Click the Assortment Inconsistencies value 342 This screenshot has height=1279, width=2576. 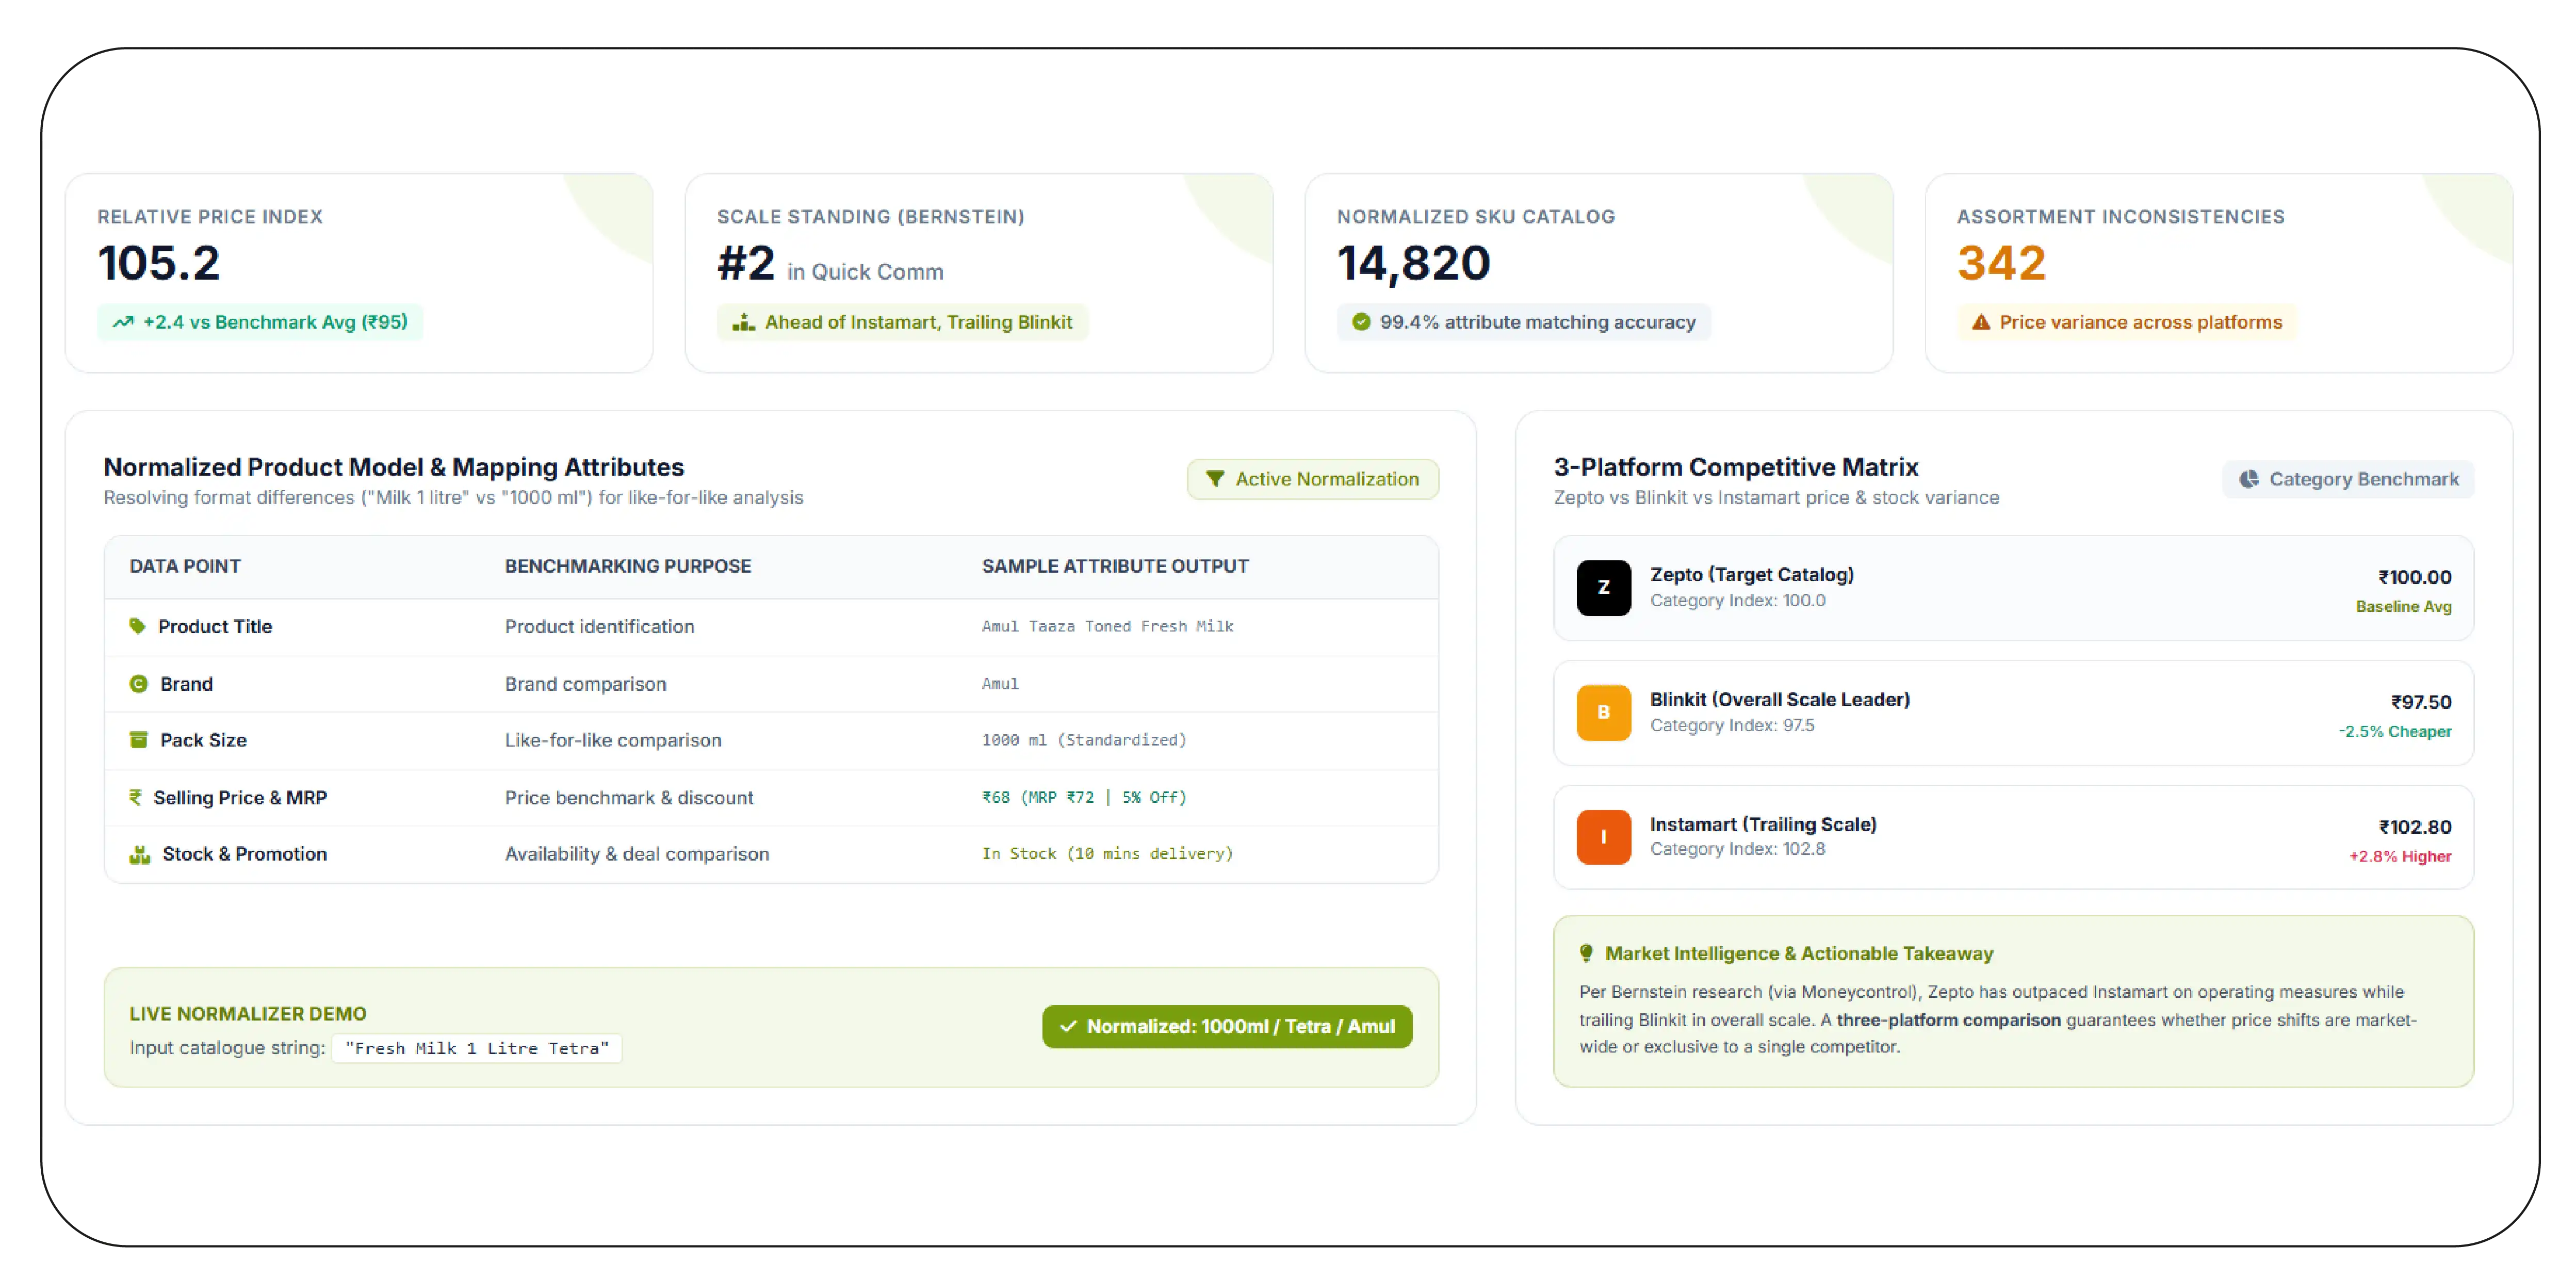click(x=2001, y=263)
